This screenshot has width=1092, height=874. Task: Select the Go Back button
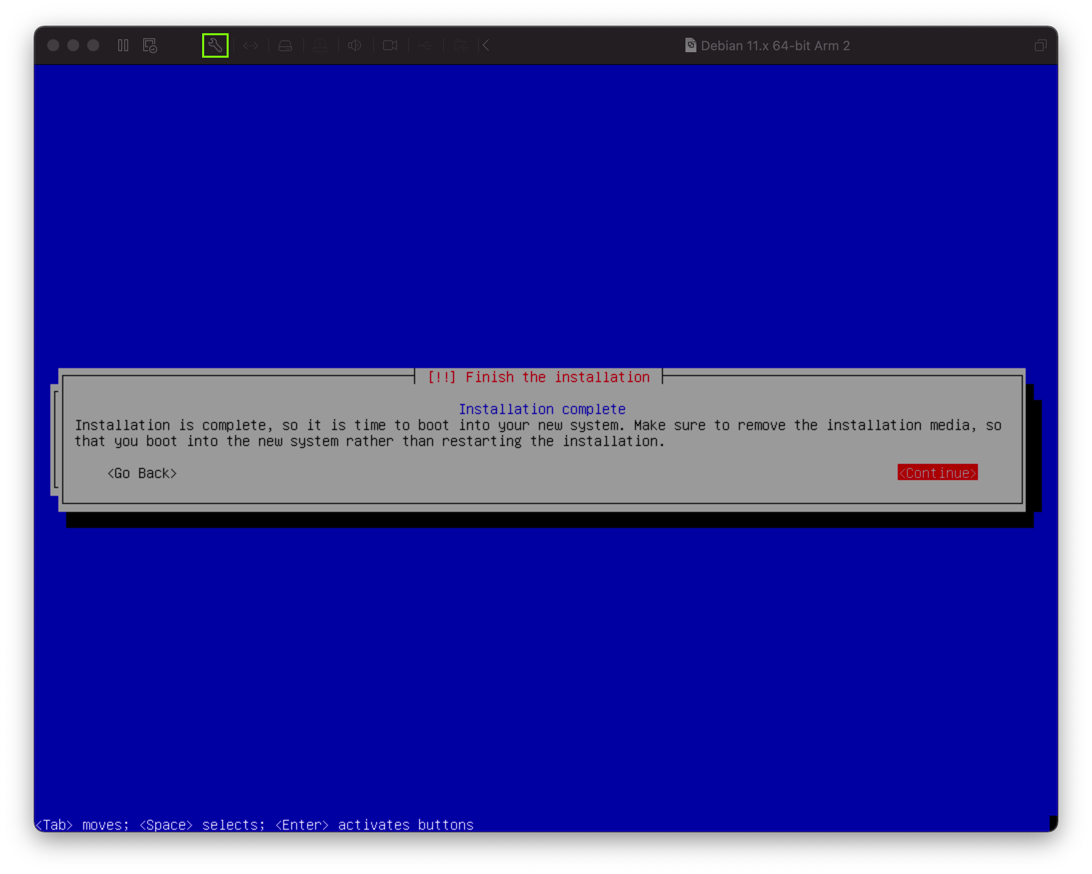tap(142, 473)
